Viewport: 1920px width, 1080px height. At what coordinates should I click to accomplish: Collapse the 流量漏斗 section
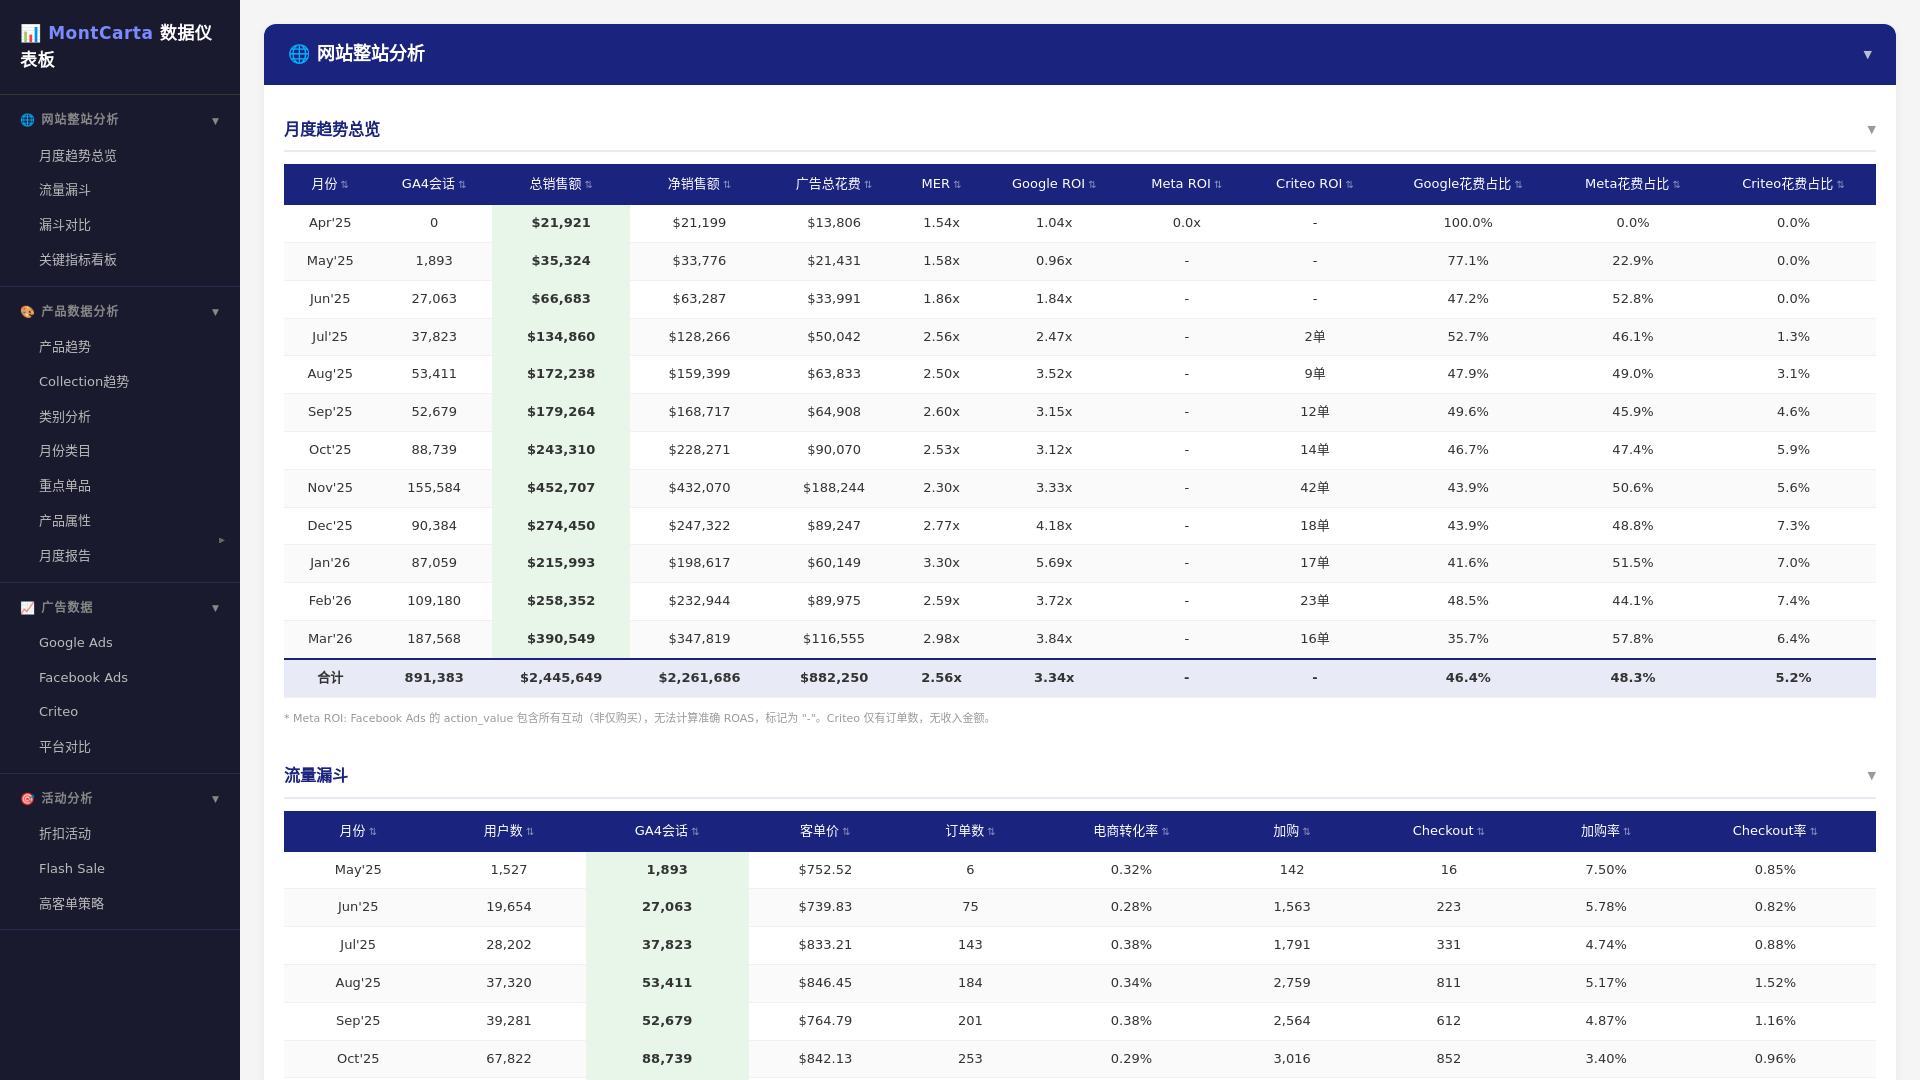[1871, 776]
